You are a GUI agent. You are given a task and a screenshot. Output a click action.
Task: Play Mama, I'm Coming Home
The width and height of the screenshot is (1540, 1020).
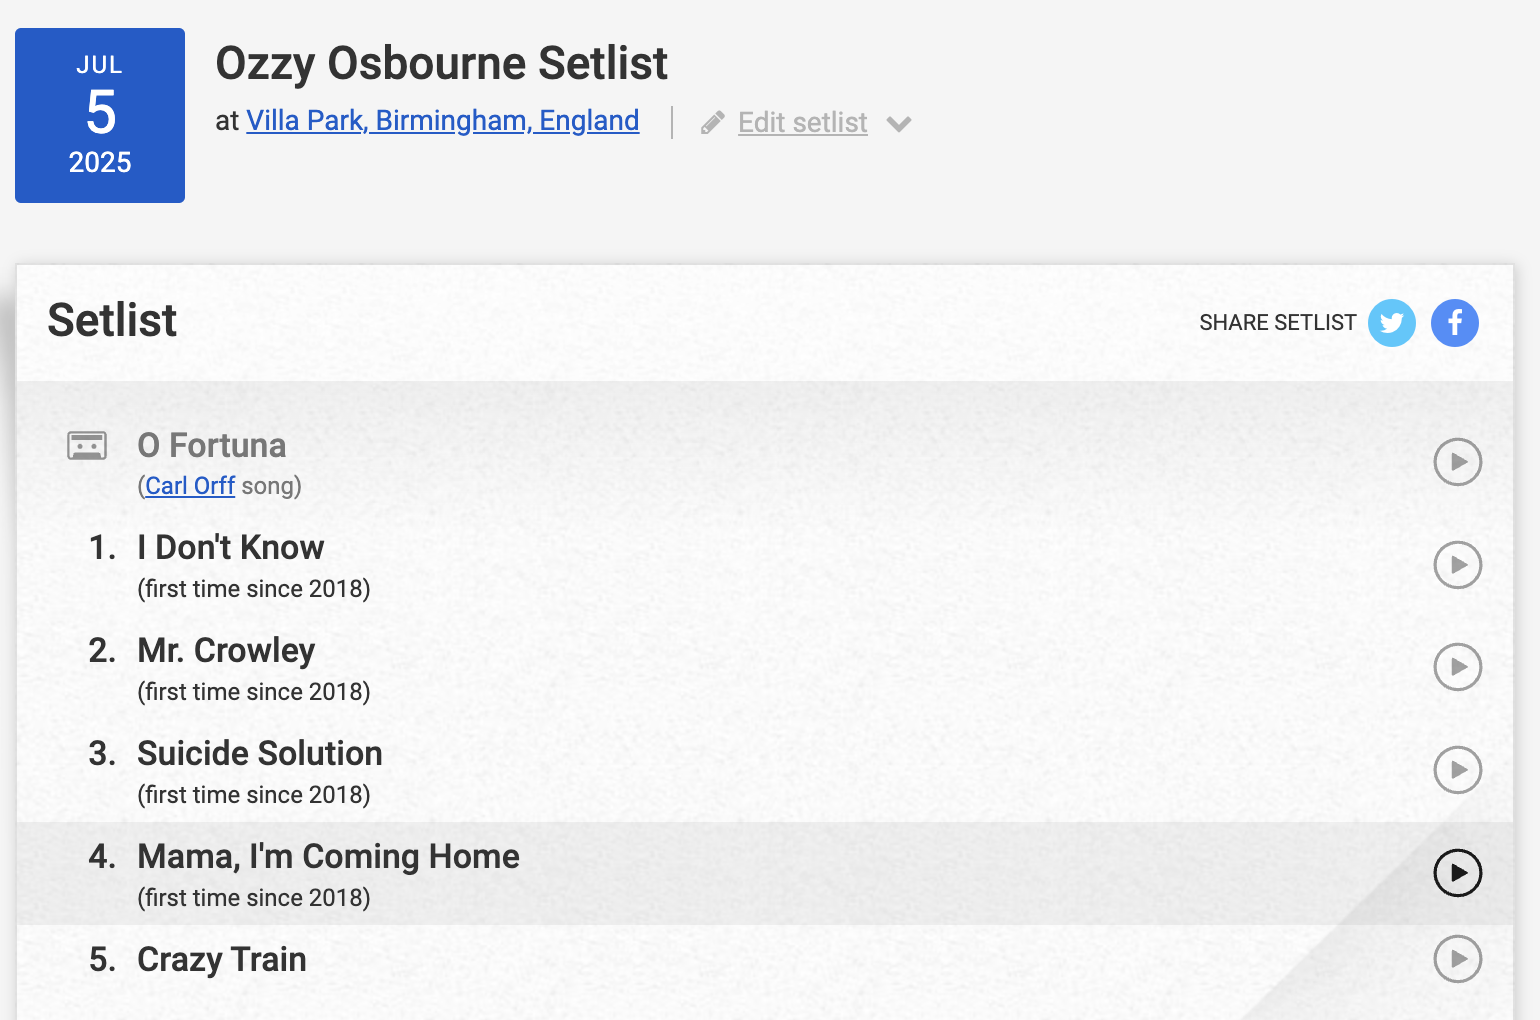click(1458, 873)
